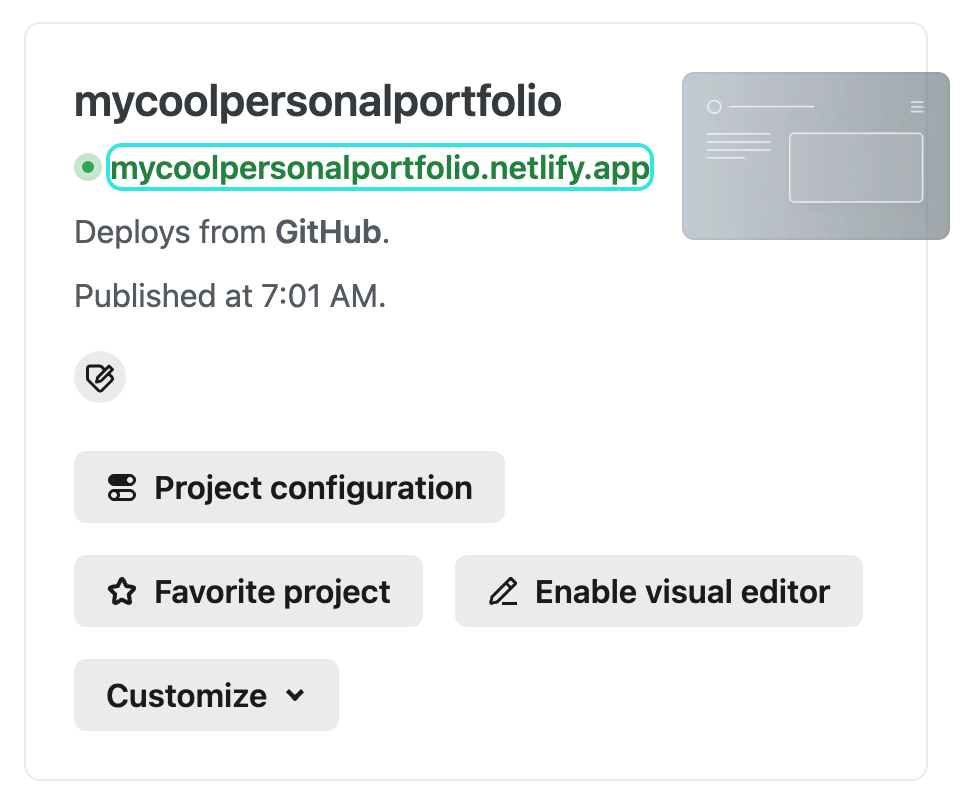Click the green deploy status dot

(x=88, y=167)
